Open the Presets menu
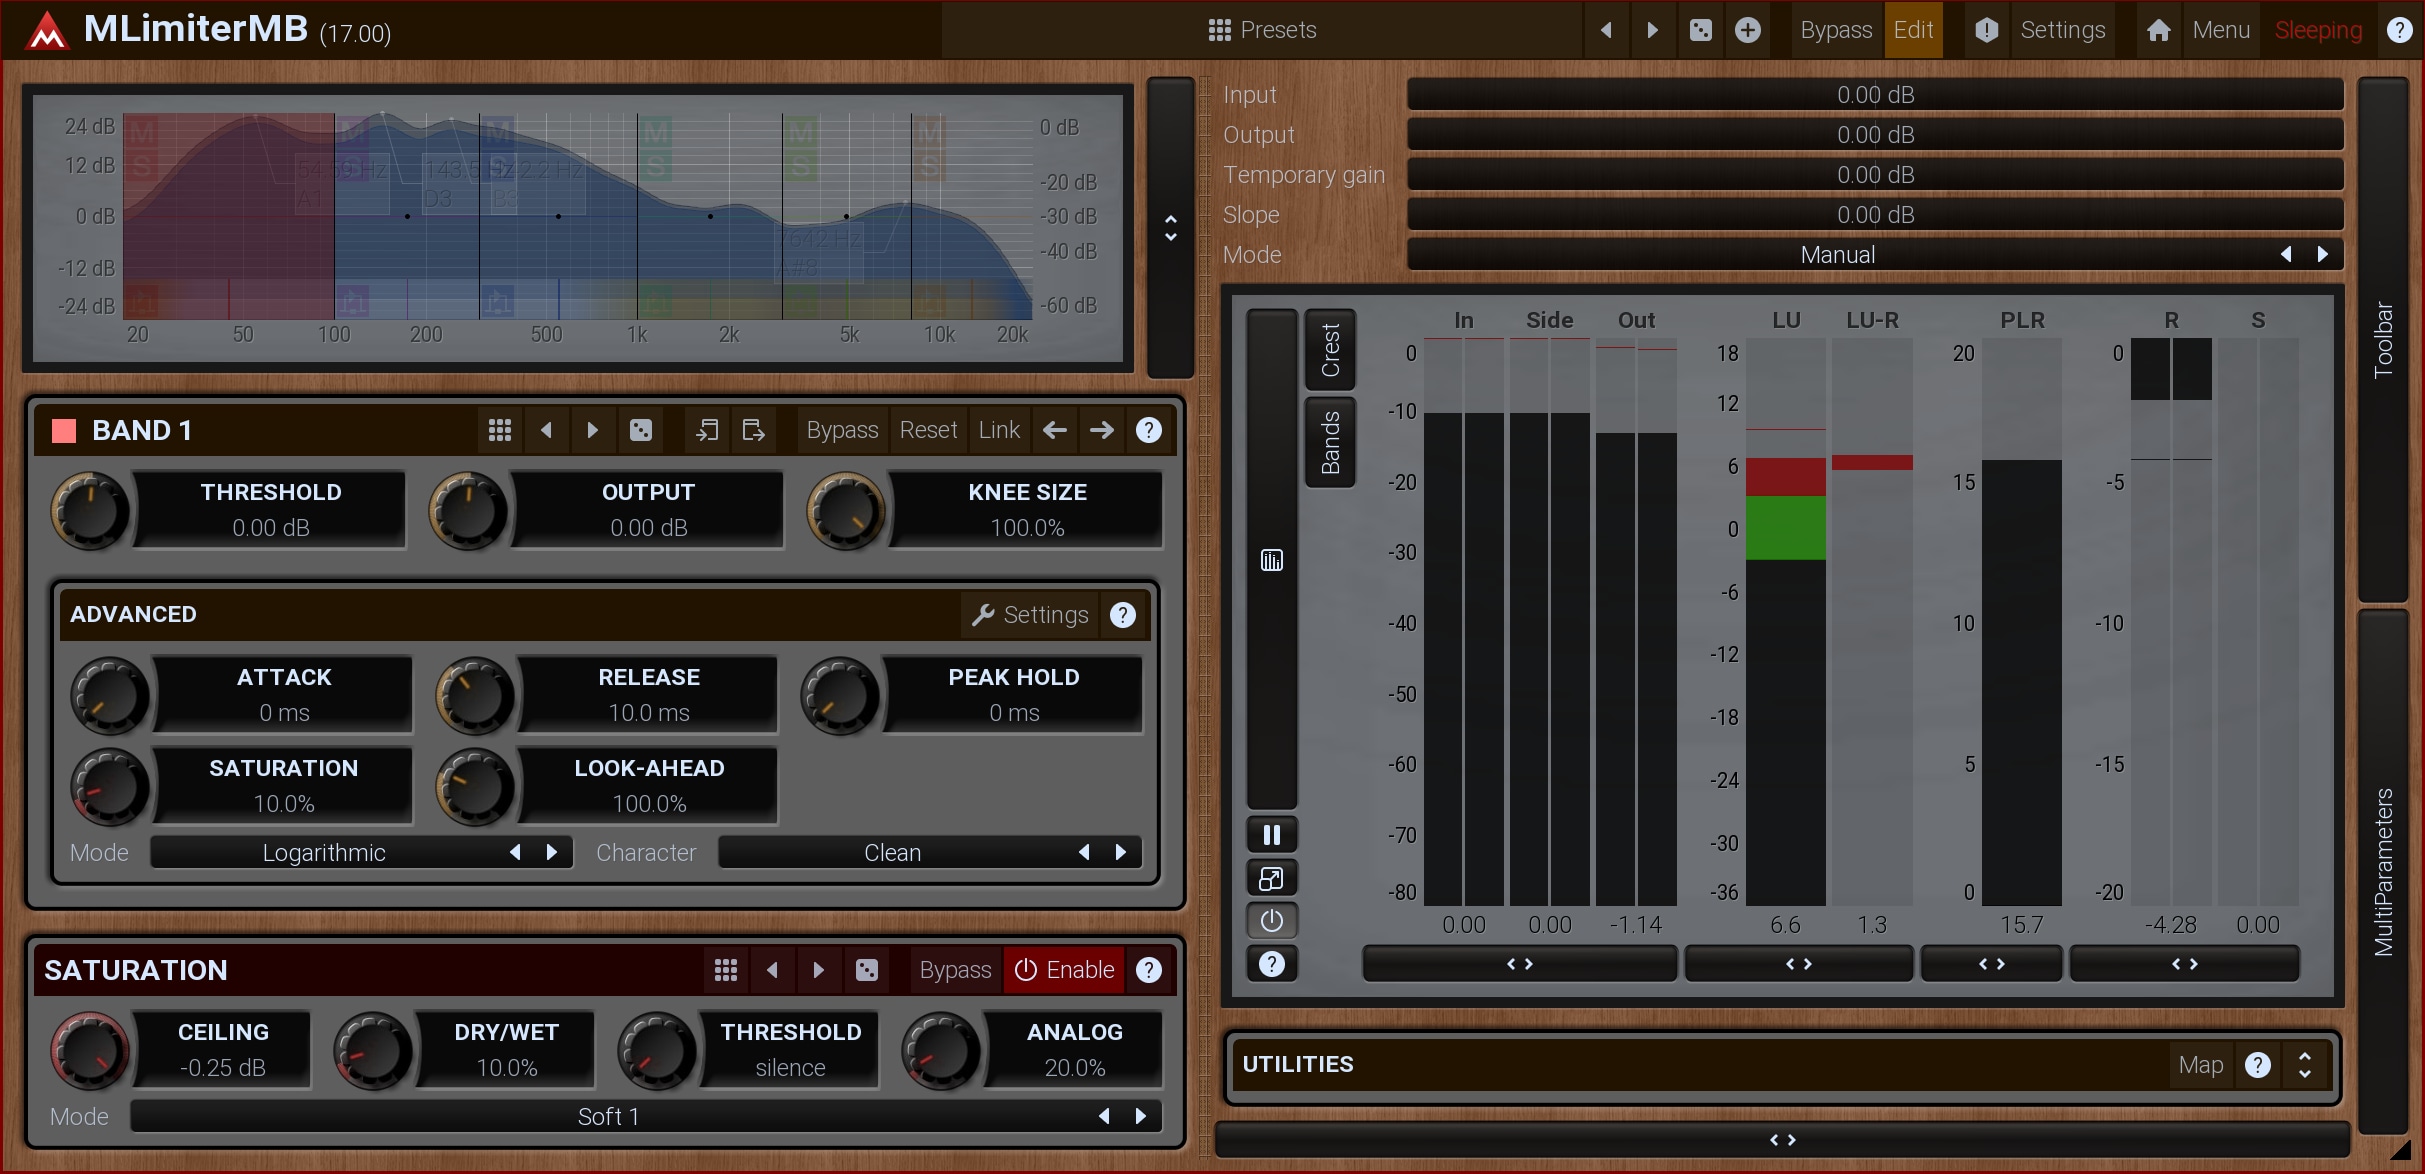 tap(1262, 30)
